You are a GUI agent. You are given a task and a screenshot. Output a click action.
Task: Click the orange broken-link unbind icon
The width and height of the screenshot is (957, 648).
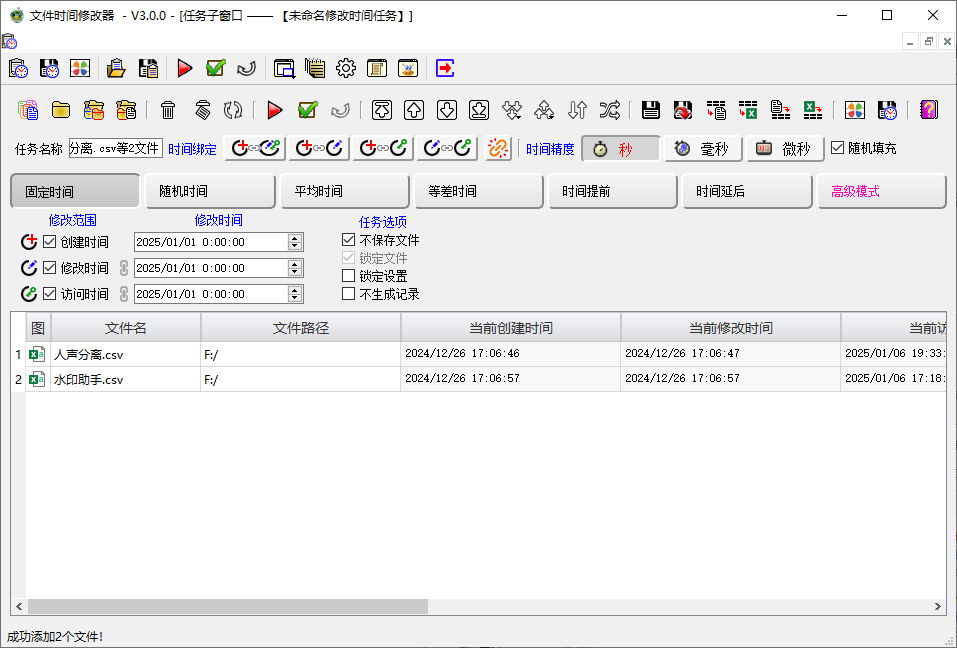[x=498, y=147]
